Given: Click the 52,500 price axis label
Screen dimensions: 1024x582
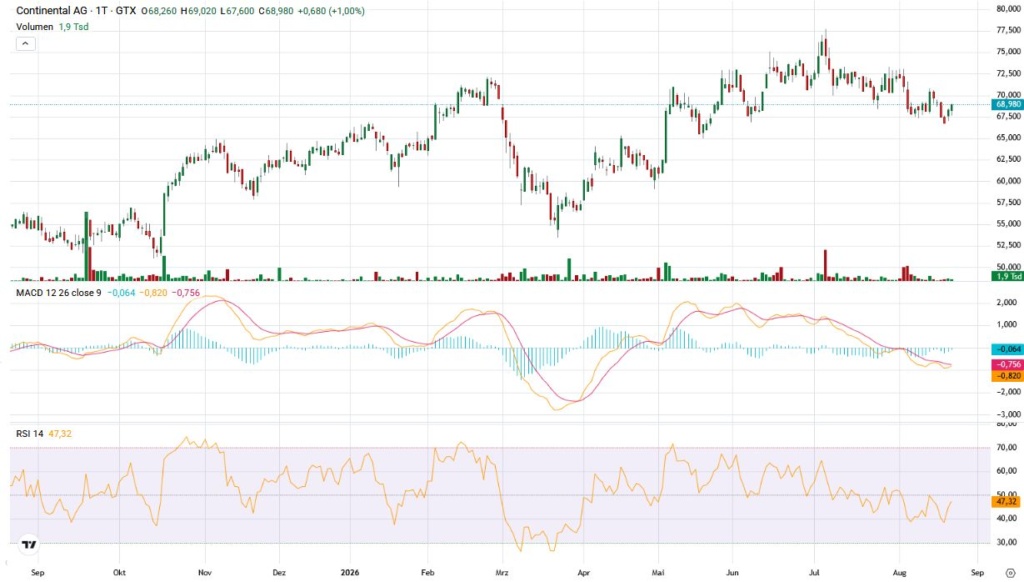Looking at the screenshot, I should pos(1009,245).
